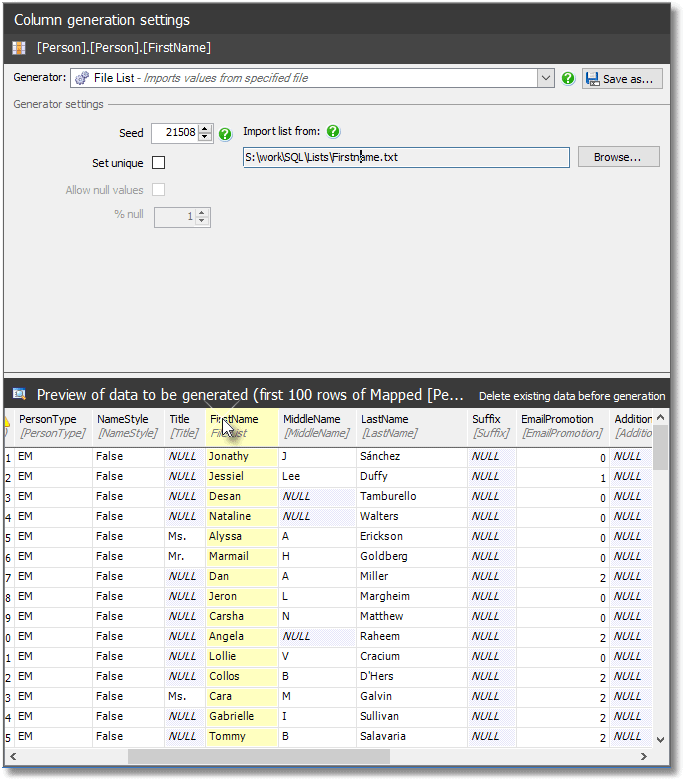Click the vertical scrollbar down arrow

click(x=661, y=740)
